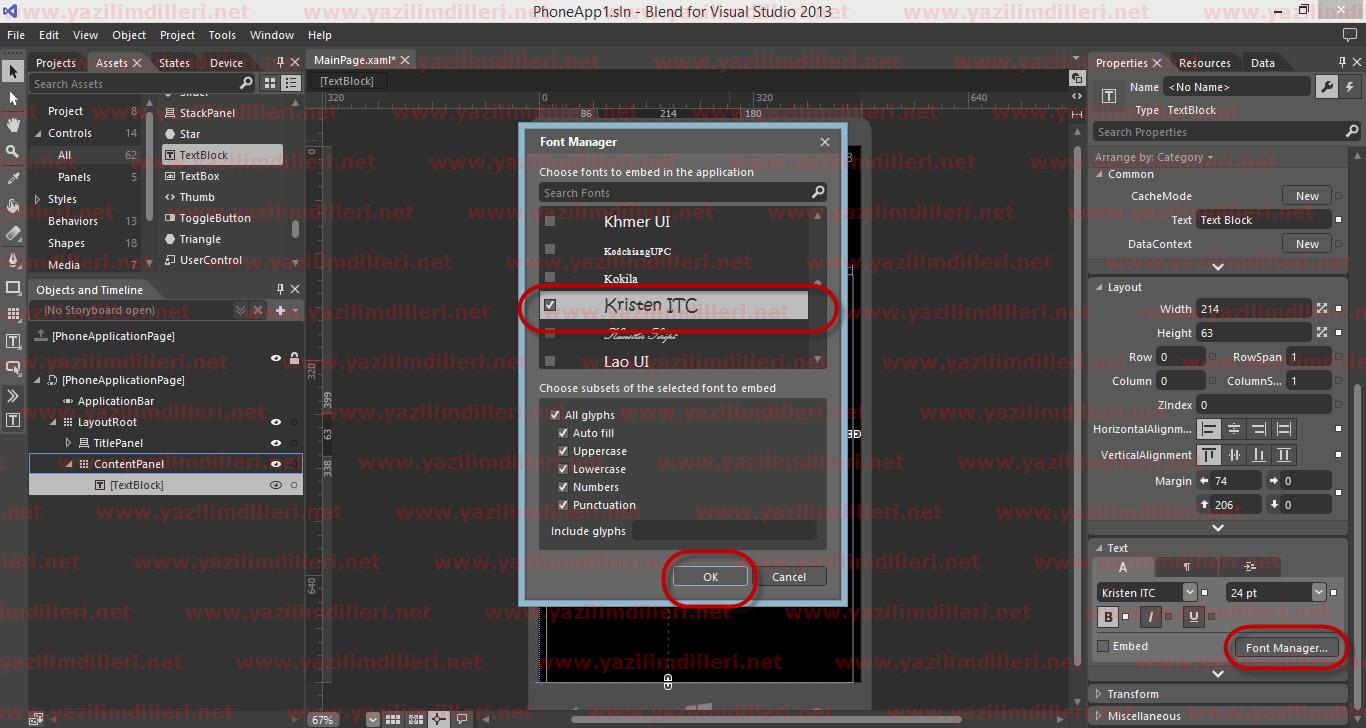Collapse the Layout properties section
The height and width of the screenshot is (728, 1366).
(x=1099, y=287)
